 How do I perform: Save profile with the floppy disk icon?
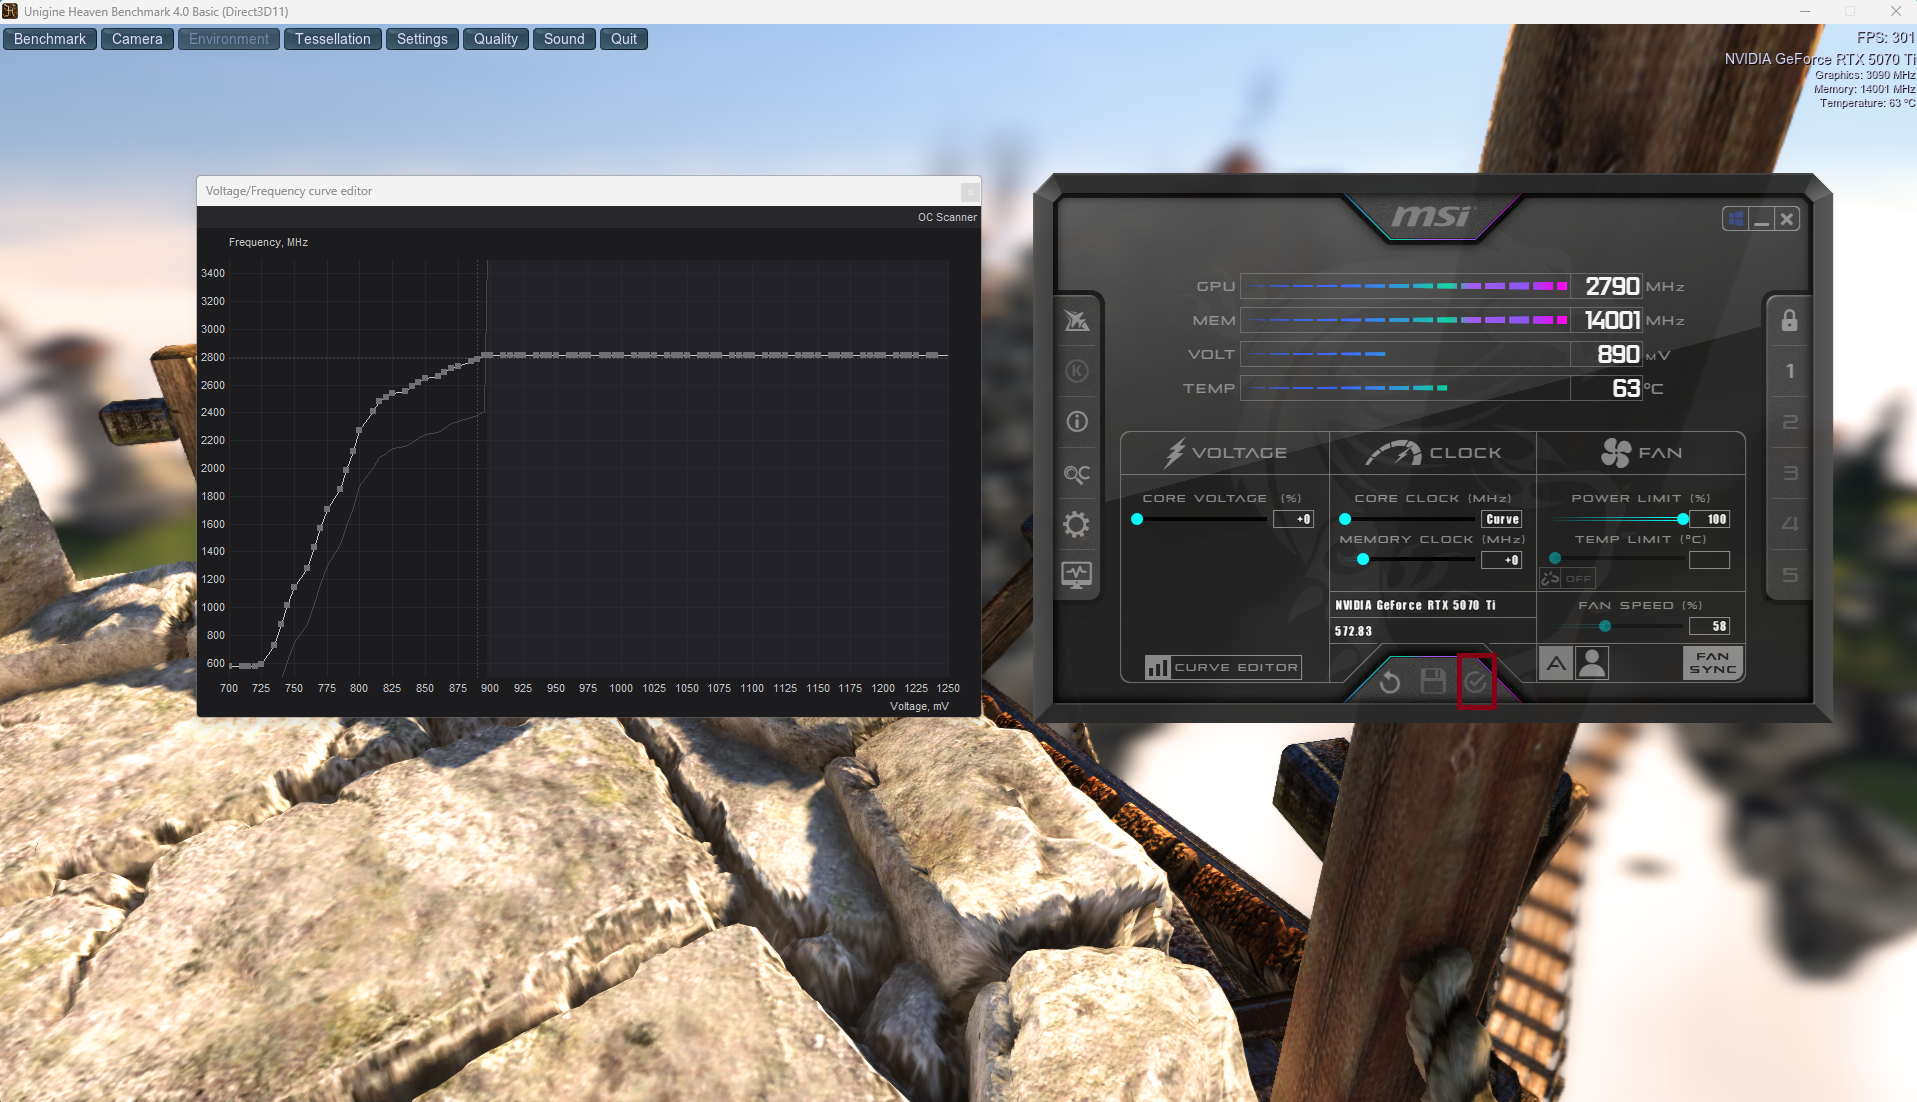(x=1433, y=682)
